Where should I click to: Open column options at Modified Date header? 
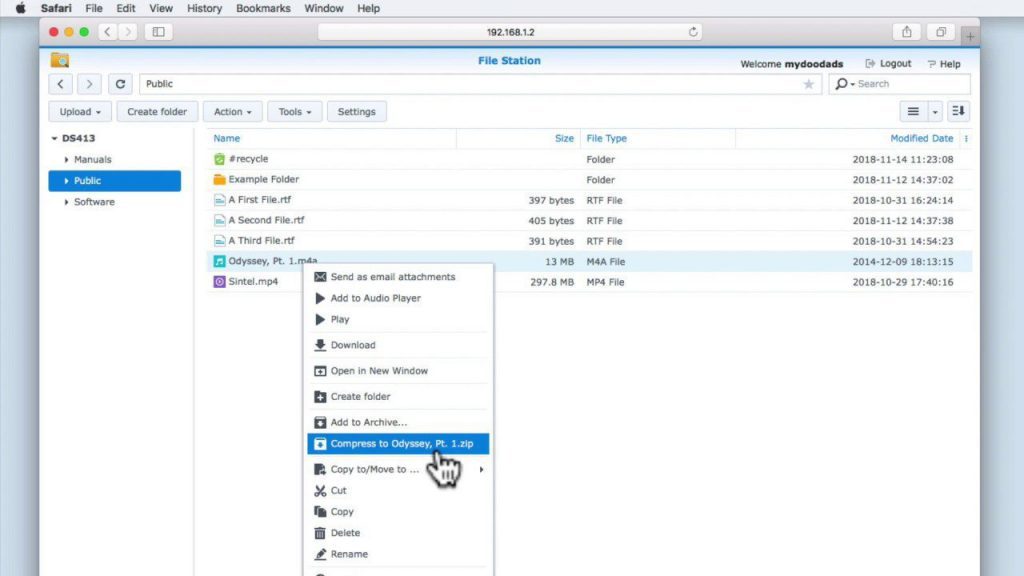966,138
